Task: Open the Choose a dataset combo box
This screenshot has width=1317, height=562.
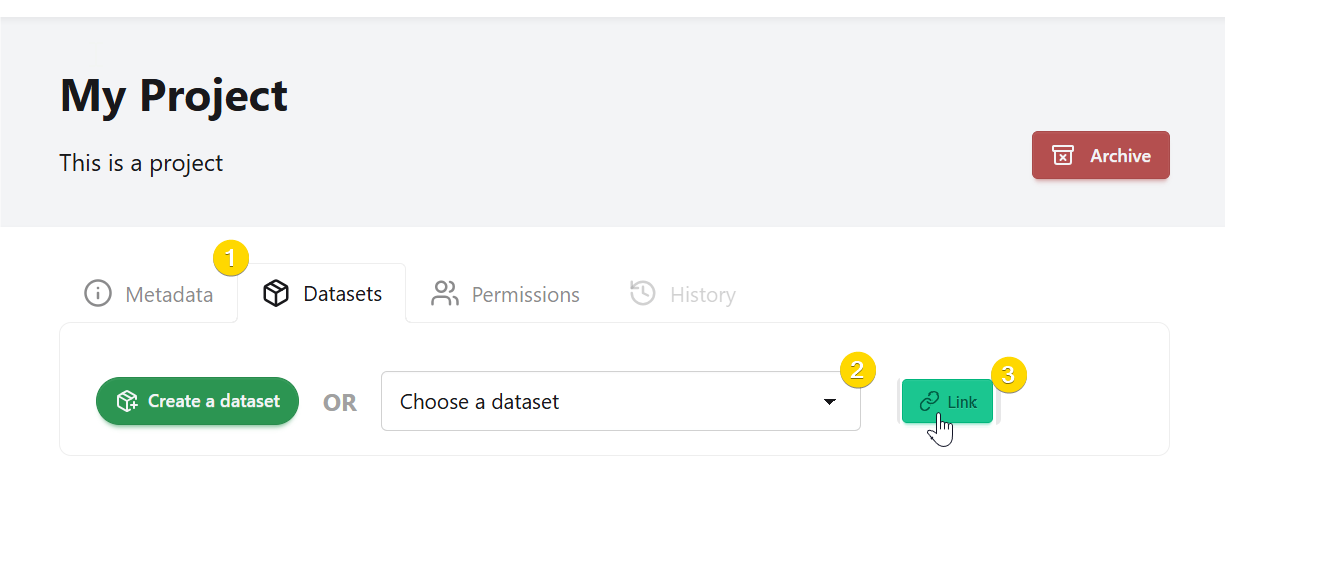Action: click(x=600, y=402)
